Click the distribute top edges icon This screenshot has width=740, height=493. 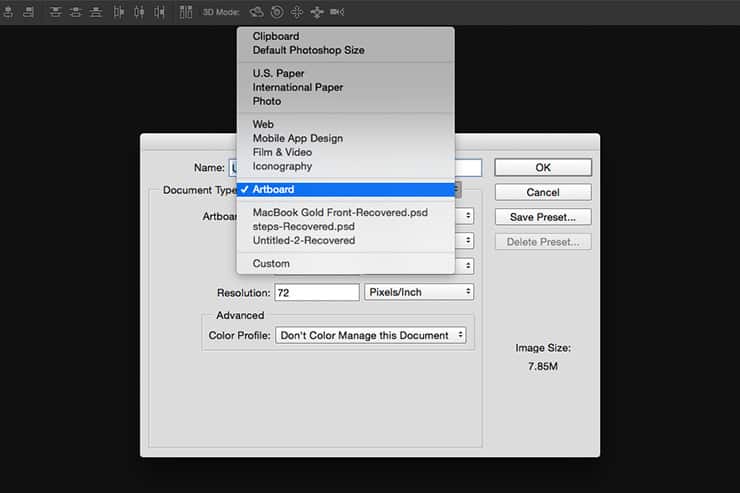55,12
